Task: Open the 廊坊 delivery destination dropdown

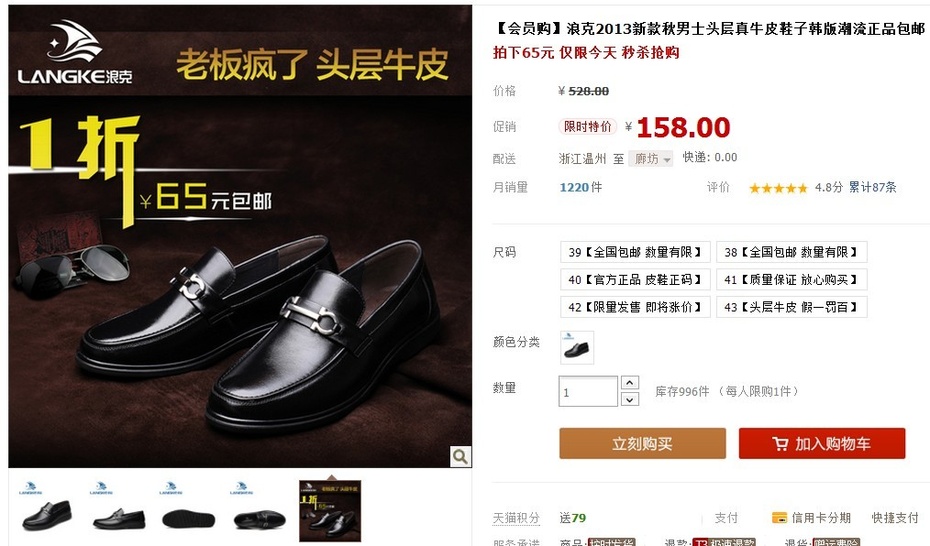Action: [651, 159]
